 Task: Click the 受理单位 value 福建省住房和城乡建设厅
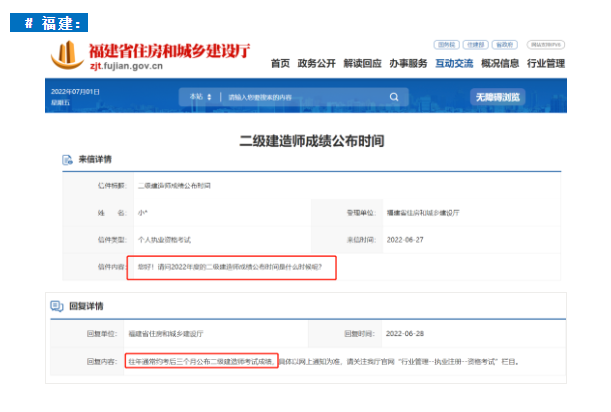[423, 213]
